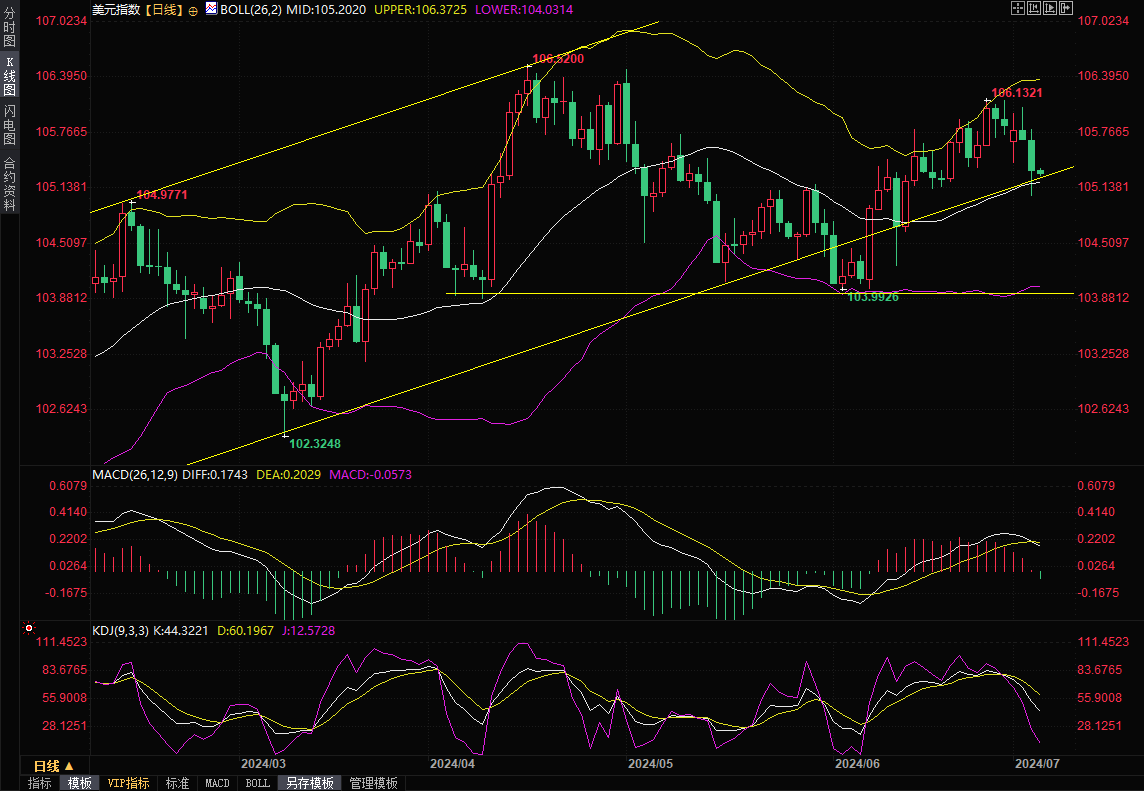Apply the 标准 template
Screen dimensions: 1144x791
[x=178, y=783]
